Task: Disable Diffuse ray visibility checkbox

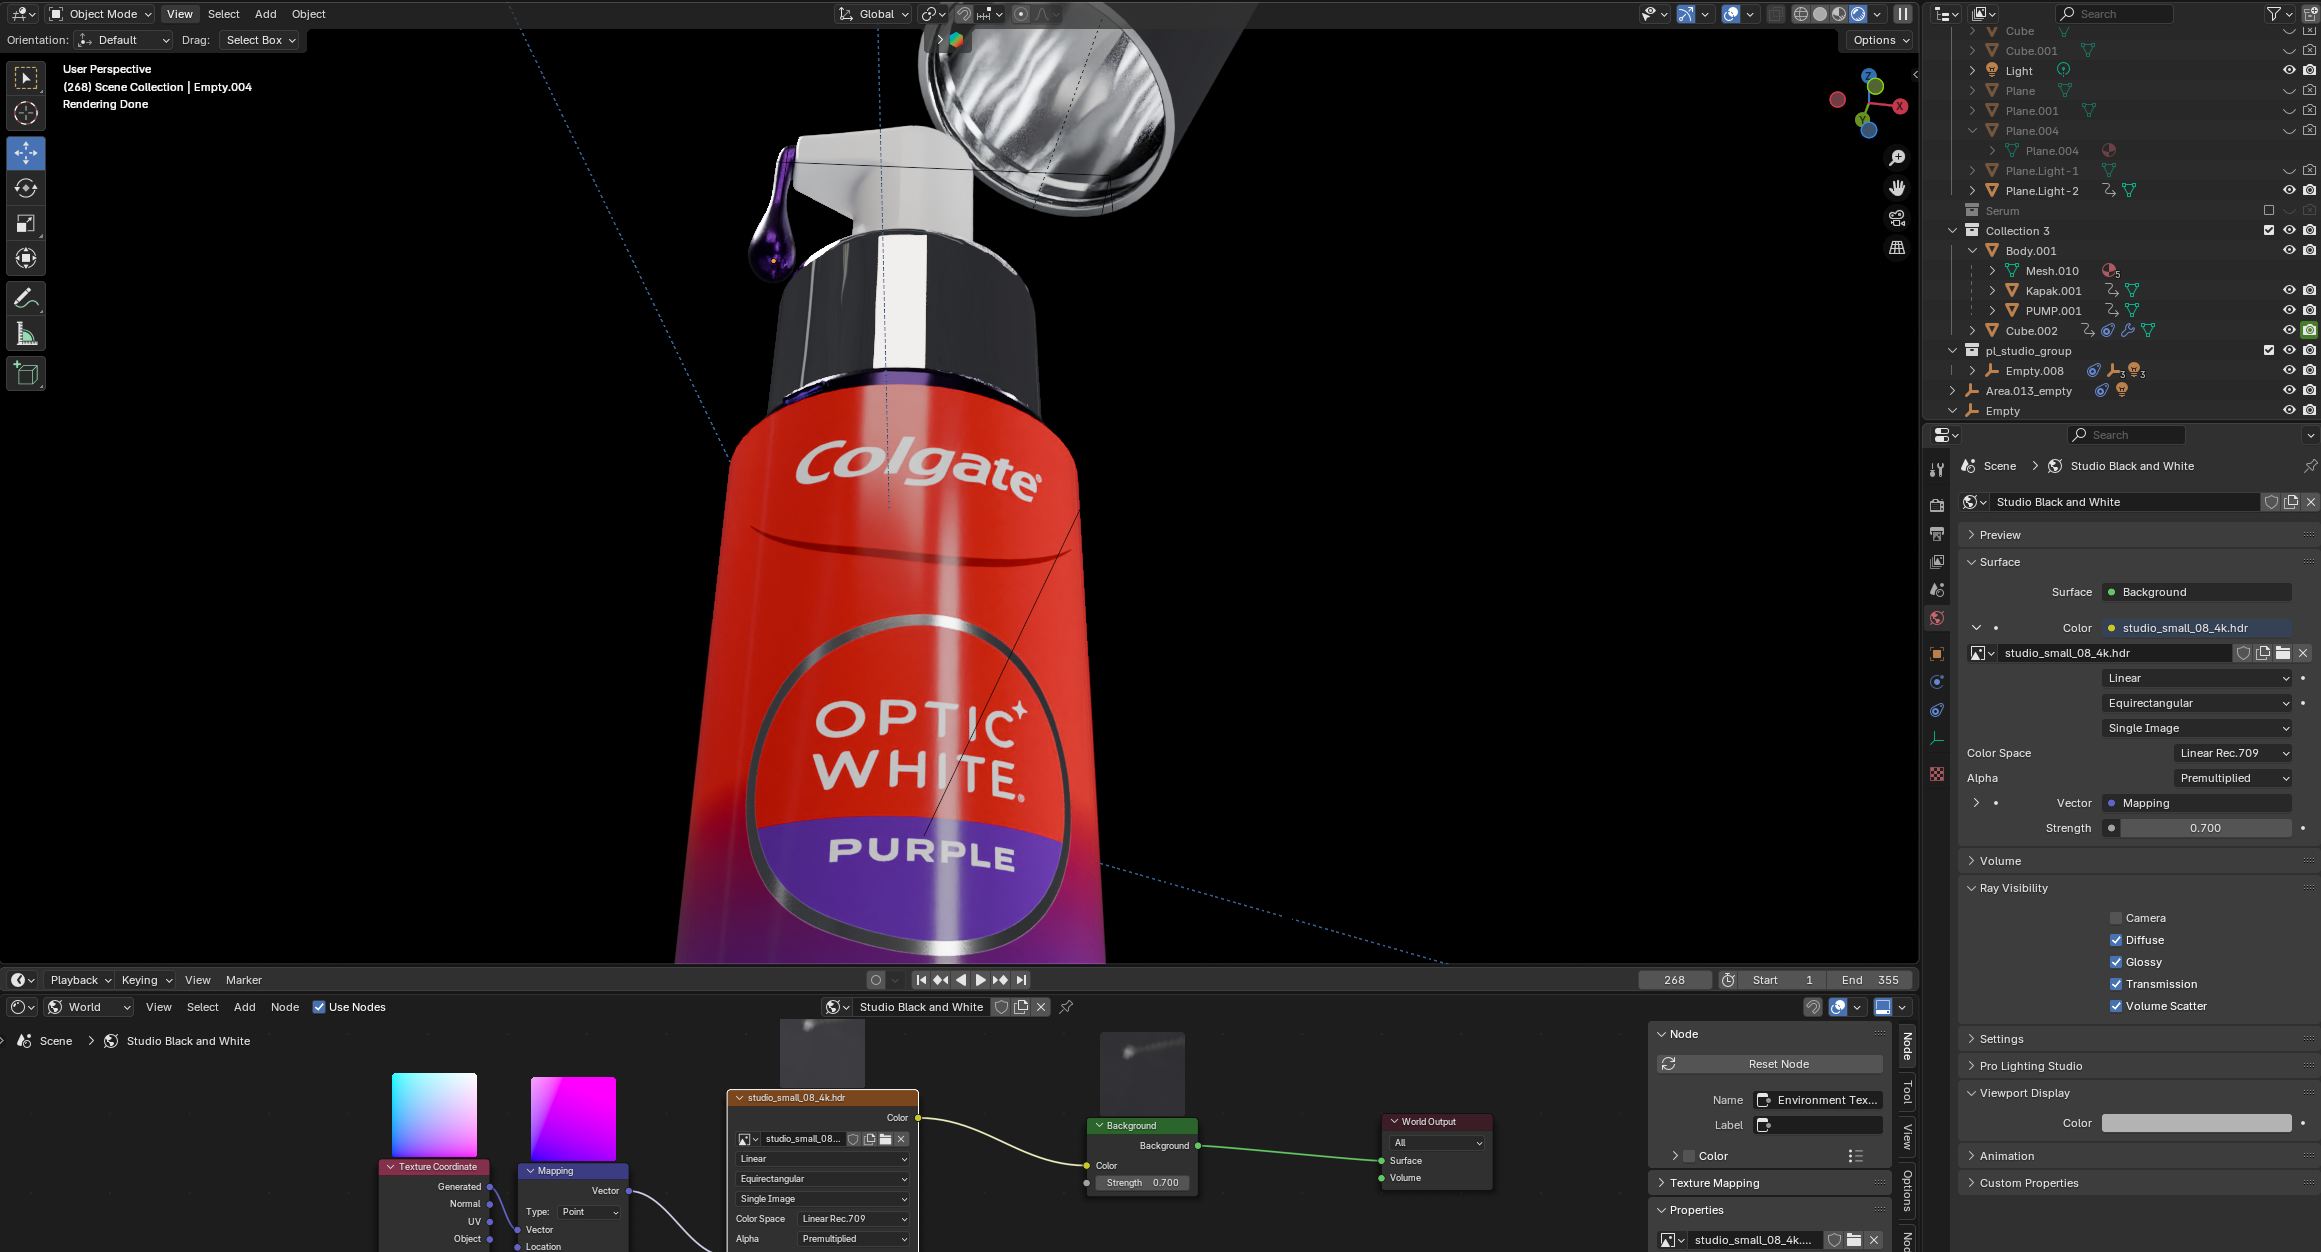Action: (x=2116, y=940)
